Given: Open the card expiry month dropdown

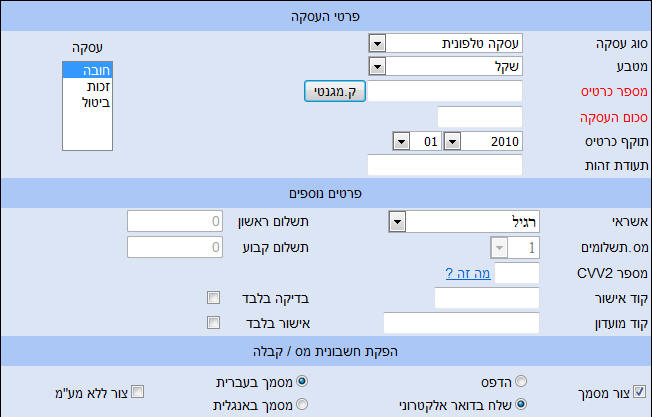Looking at the screenshot, I should tap(401, 141).
